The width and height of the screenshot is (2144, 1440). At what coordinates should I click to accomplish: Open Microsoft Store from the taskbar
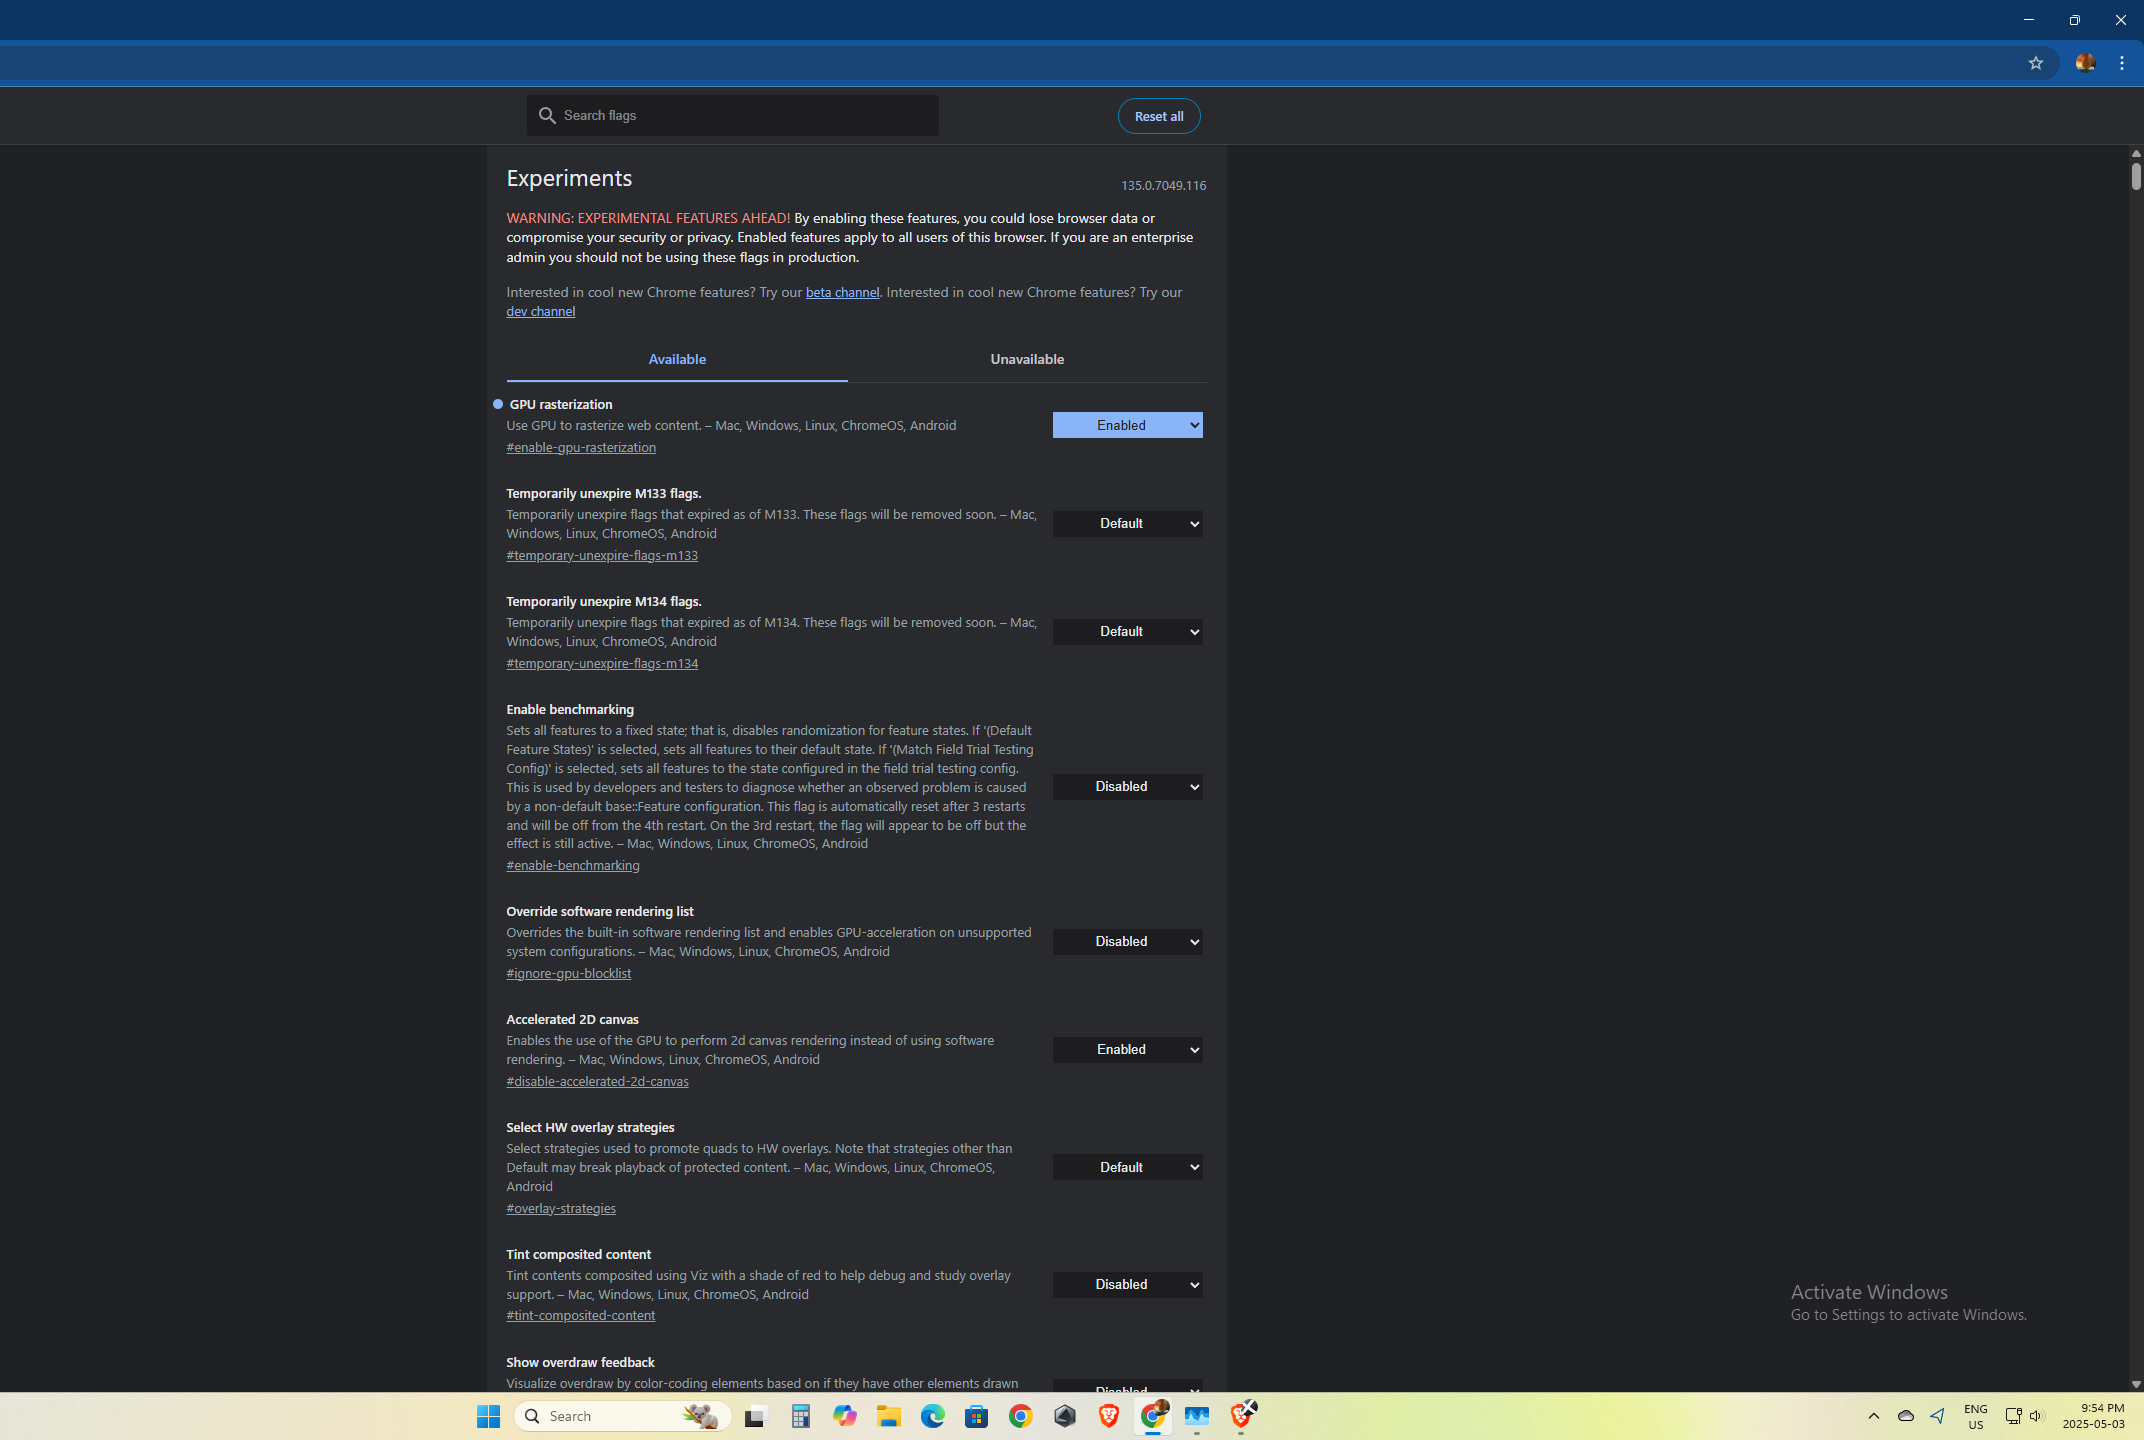point(976,1416)
